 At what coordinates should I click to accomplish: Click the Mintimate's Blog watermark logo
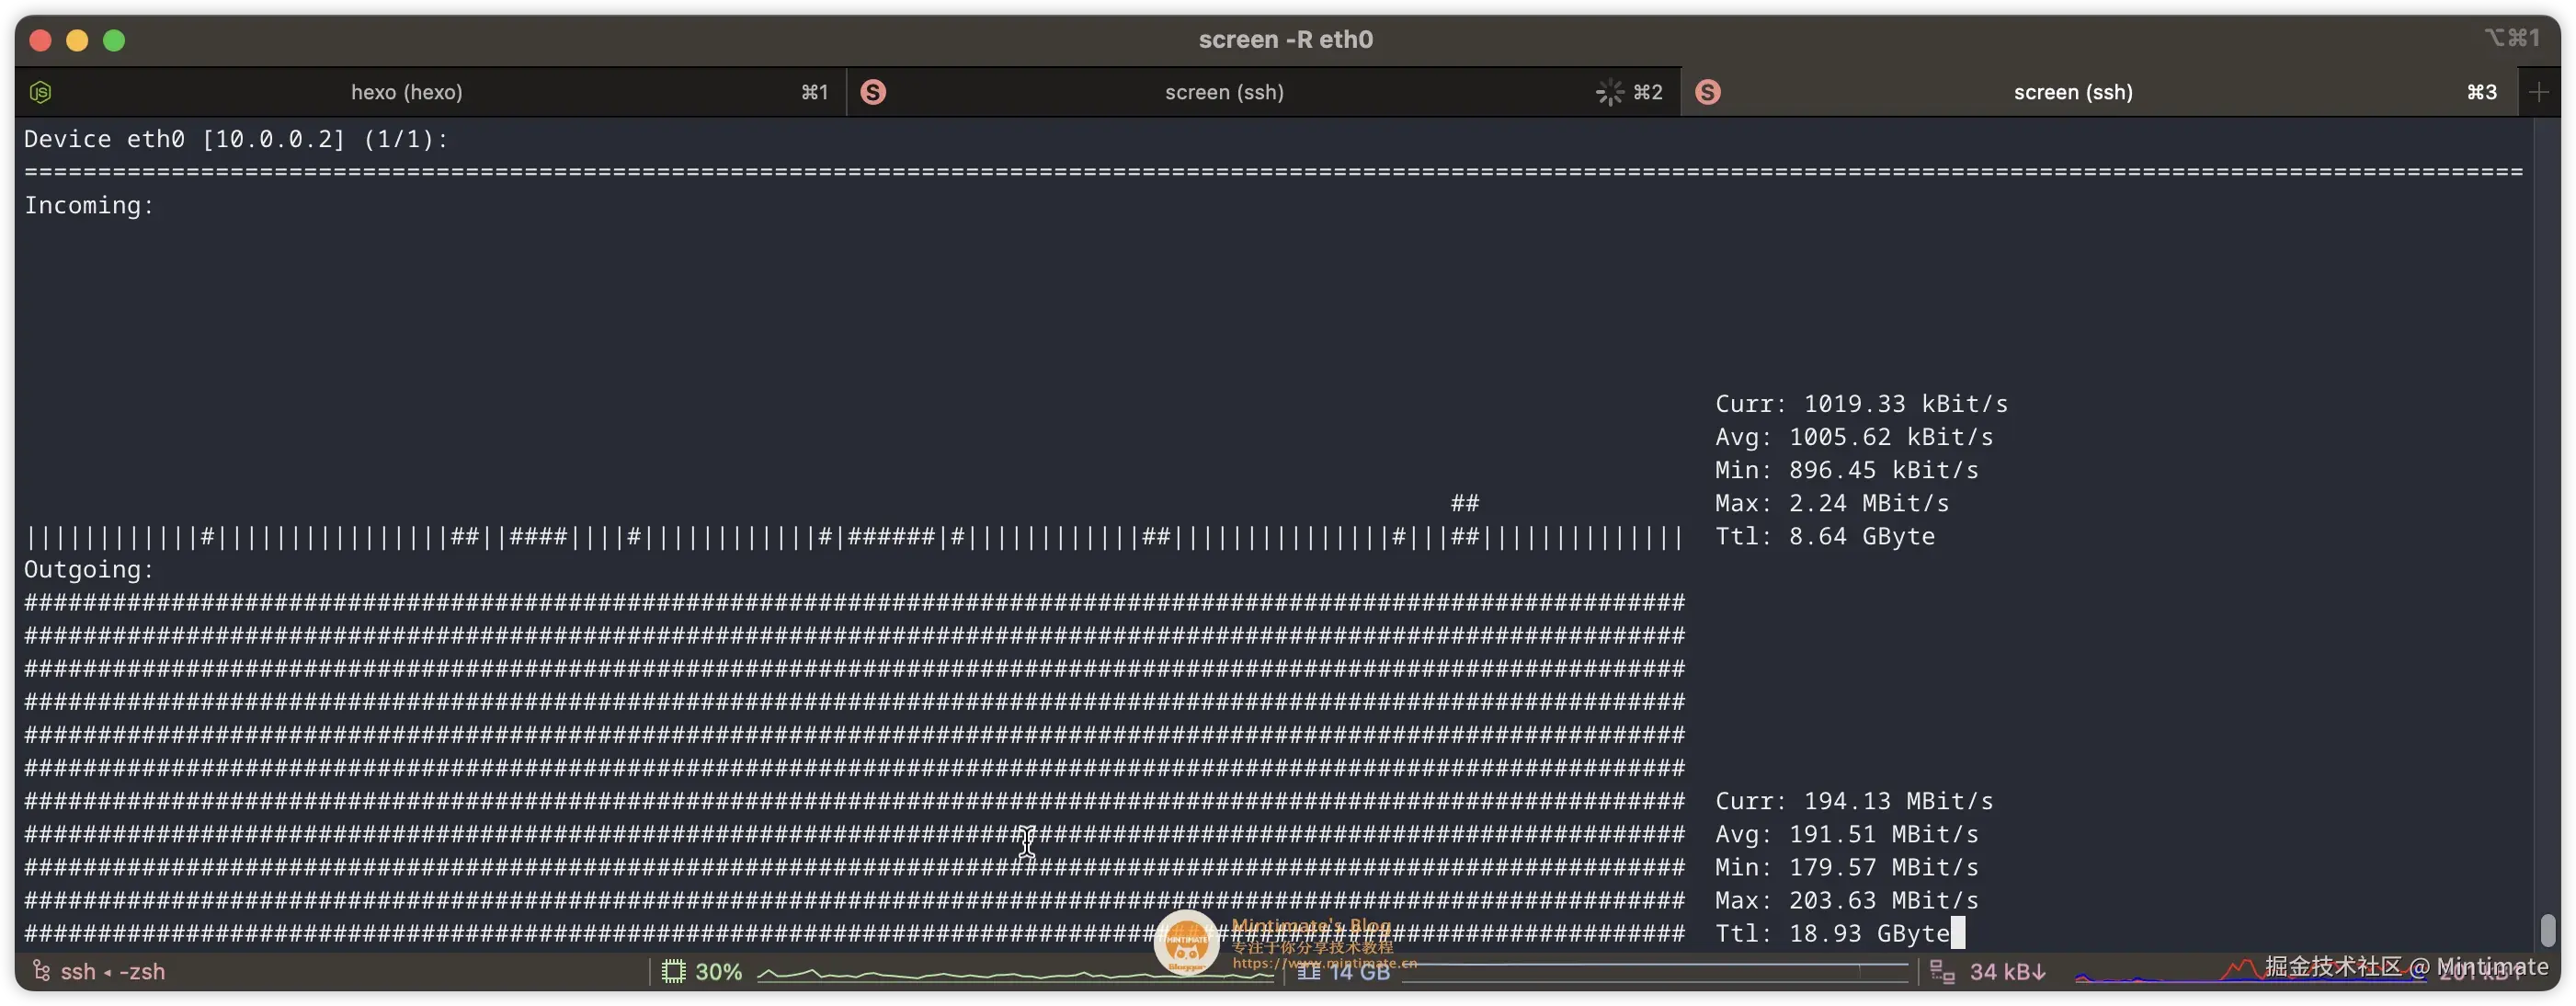coord(1186,941)
